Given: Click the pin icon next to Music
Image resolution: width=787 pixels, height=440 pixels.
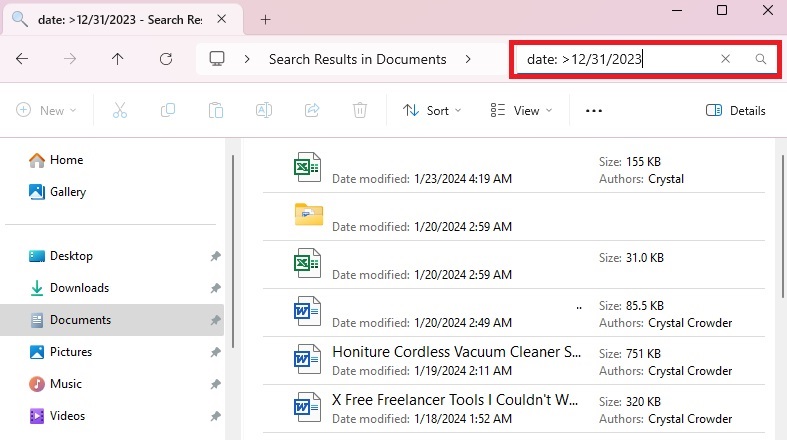Looking at the screenshot, I should pyautogui.click(x=215, y=385).
